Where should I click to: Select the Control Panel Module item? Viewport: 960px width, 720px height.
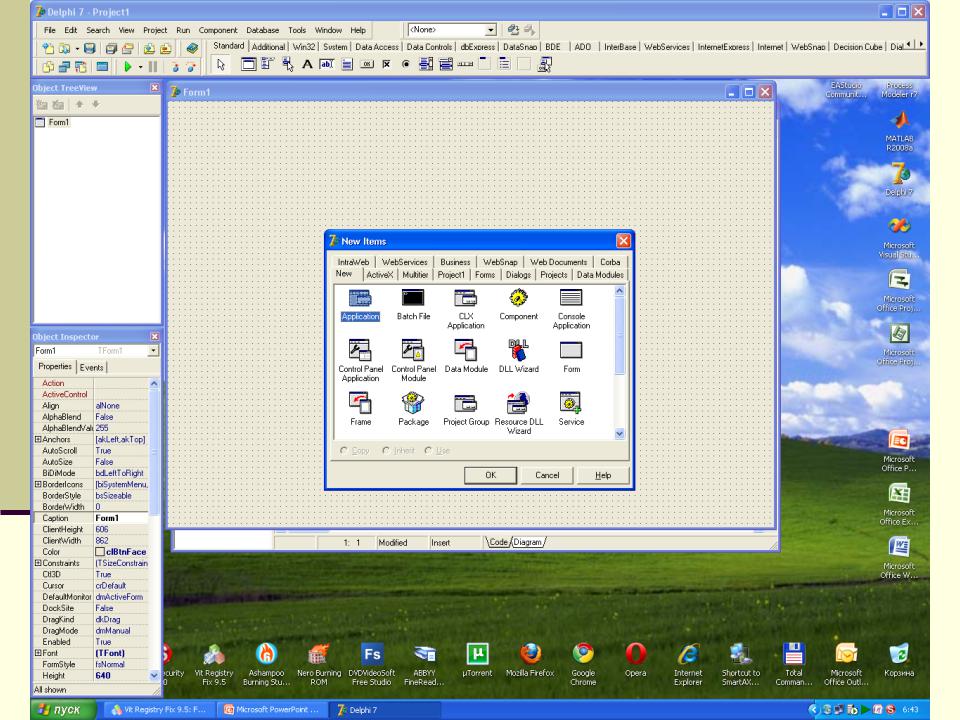click(x=413, y=362)
